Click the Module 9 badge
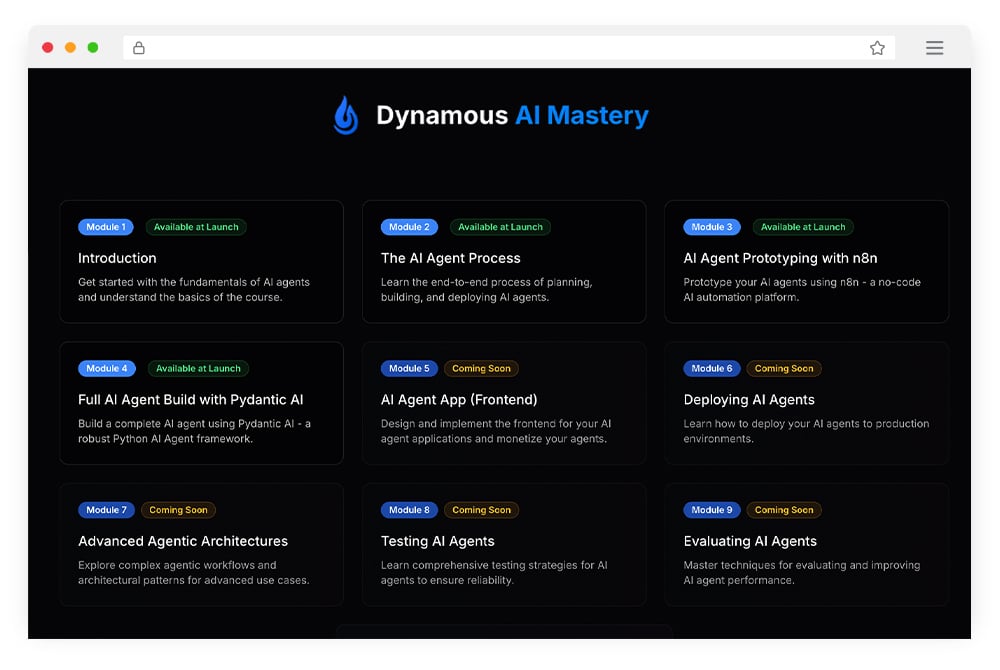This screenshot has width=1000, height=670. point(712,510)
